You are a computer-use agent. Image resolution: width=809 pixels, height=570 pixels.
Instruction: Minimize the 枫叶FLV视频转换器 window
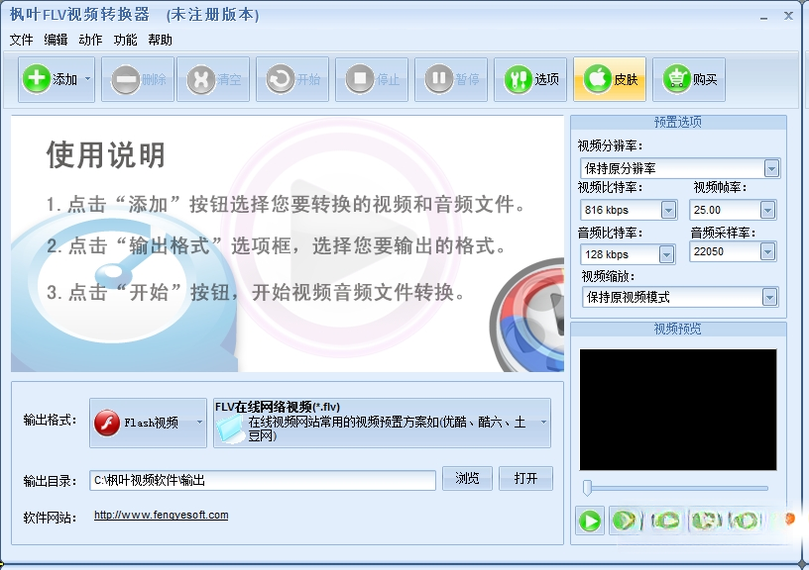point(764,17)
